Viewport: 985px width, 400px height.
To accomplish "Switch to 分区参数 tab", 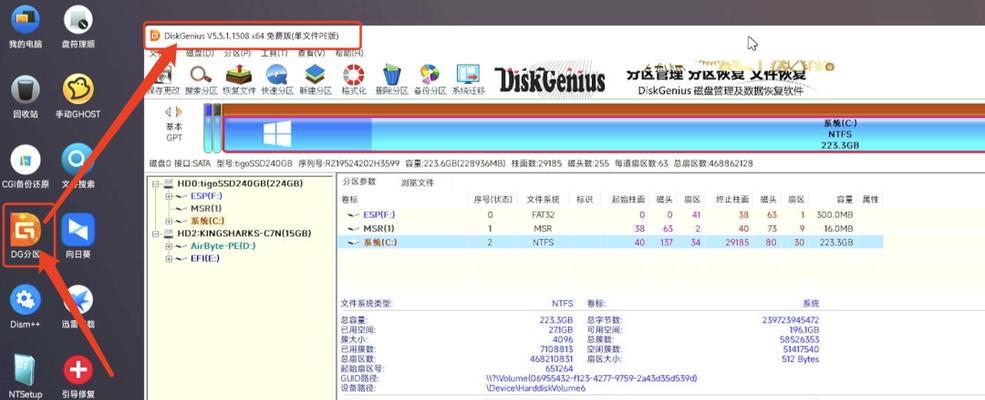I will (x=359, y=182).
